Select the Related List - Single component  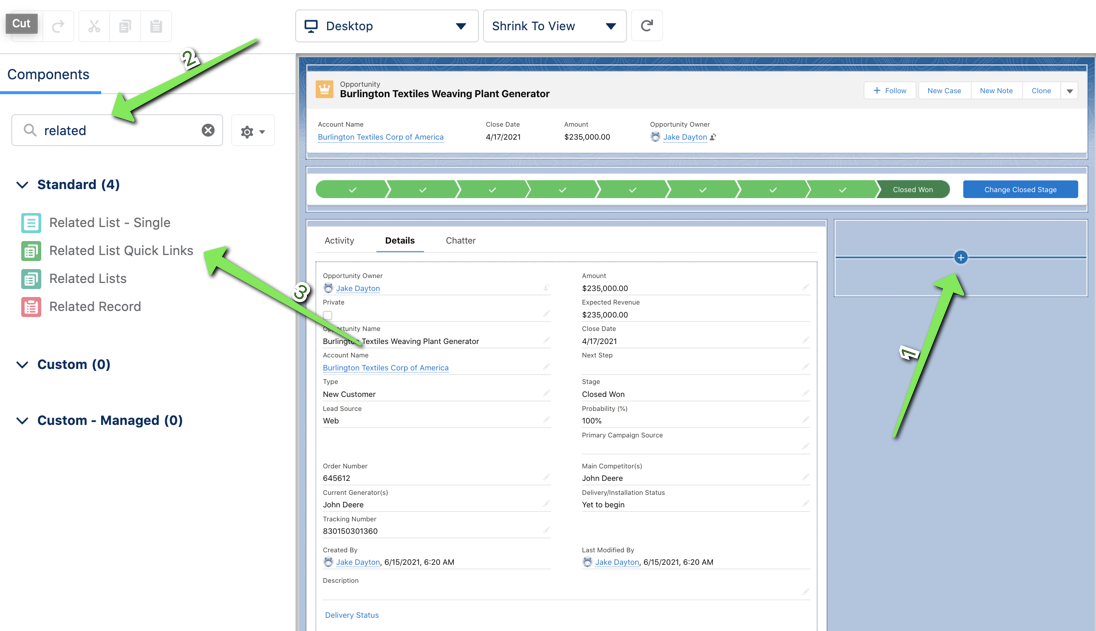pyautogui.click(x=110, y=223)
